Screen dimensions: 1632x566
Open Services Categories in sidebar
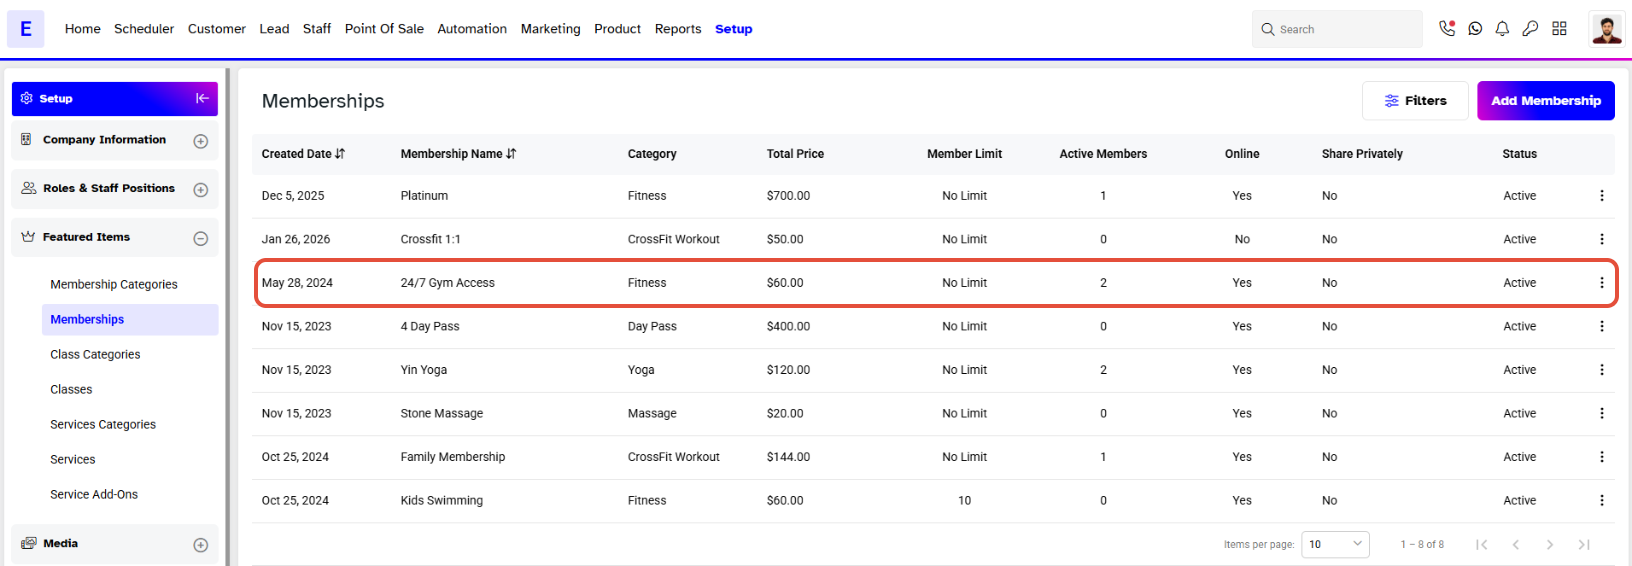pyautogui.click(x=103, y=424)
